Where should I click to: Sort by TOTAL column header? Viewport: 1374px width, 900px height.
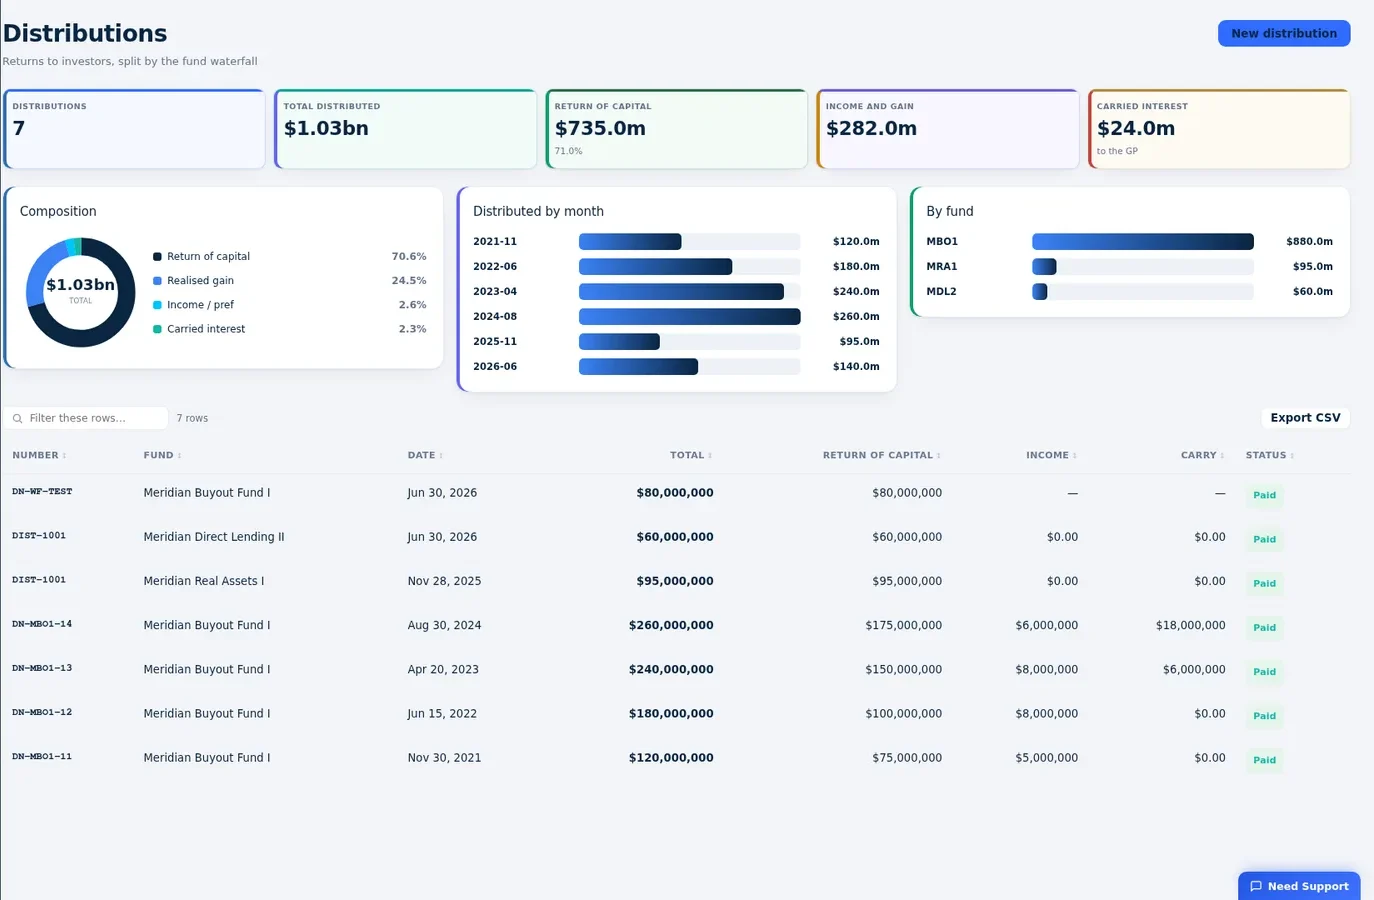point(691,455)
